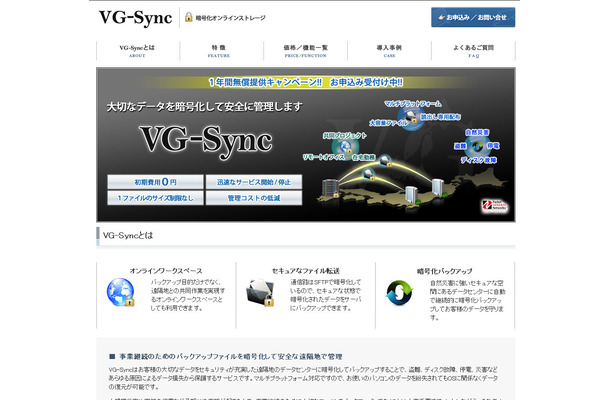Click the 事業継続のためのバックアップファイル heading
Image resolution: width=610 pixels, height=400 pixels.
230,356
